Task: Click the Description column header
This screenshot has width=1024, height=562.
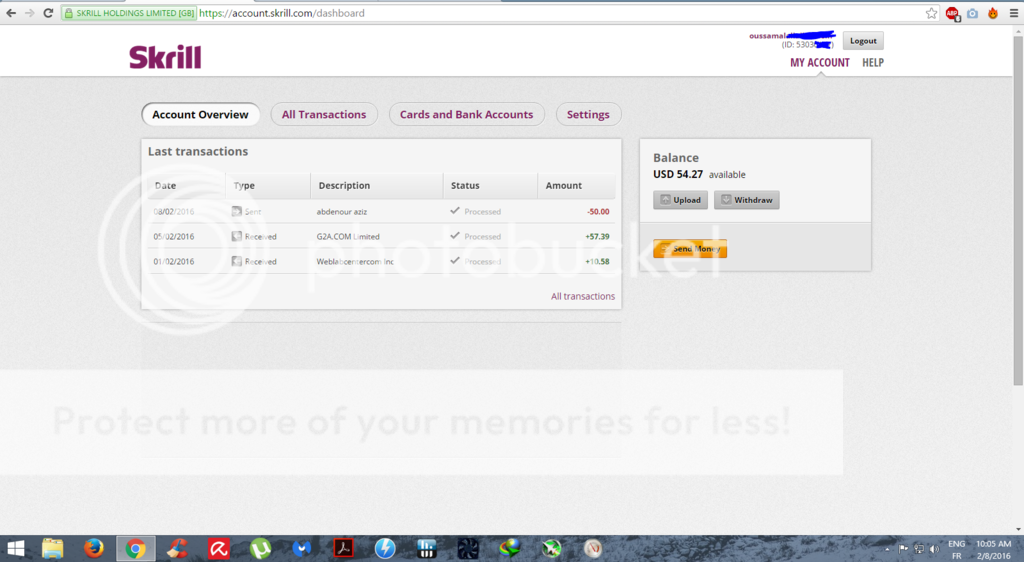Action: (x=377, y=185)
